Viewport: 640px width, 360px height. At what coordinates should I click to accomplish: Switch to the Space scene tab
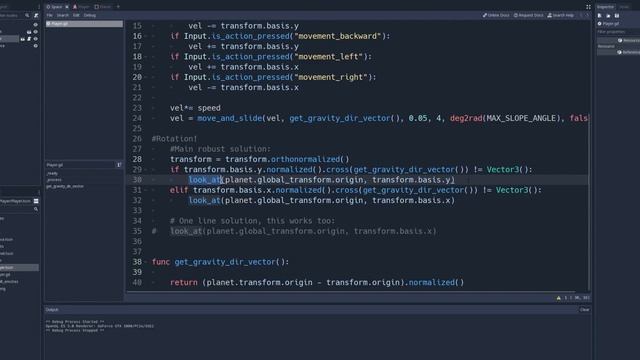coord(56,7)
